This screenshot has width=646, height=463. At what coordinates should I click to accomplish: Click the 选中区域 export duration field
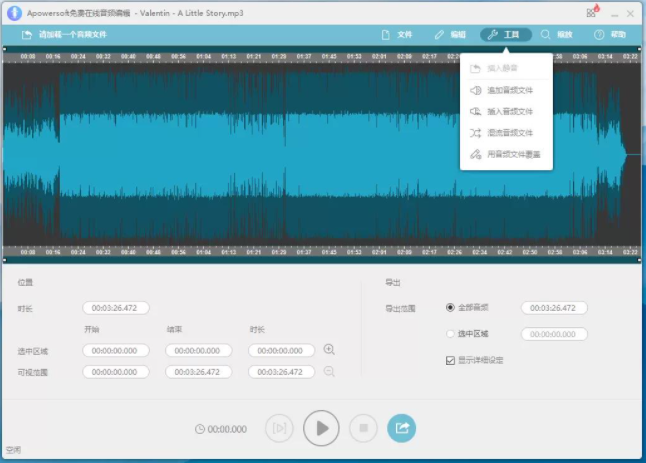click(x=554, y=334)
